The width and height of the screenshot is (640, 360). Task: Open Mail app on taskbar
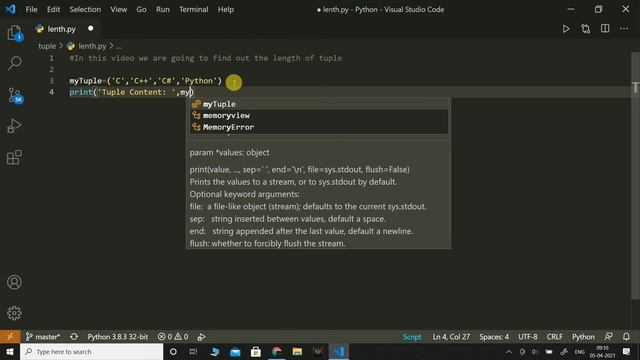235,351
